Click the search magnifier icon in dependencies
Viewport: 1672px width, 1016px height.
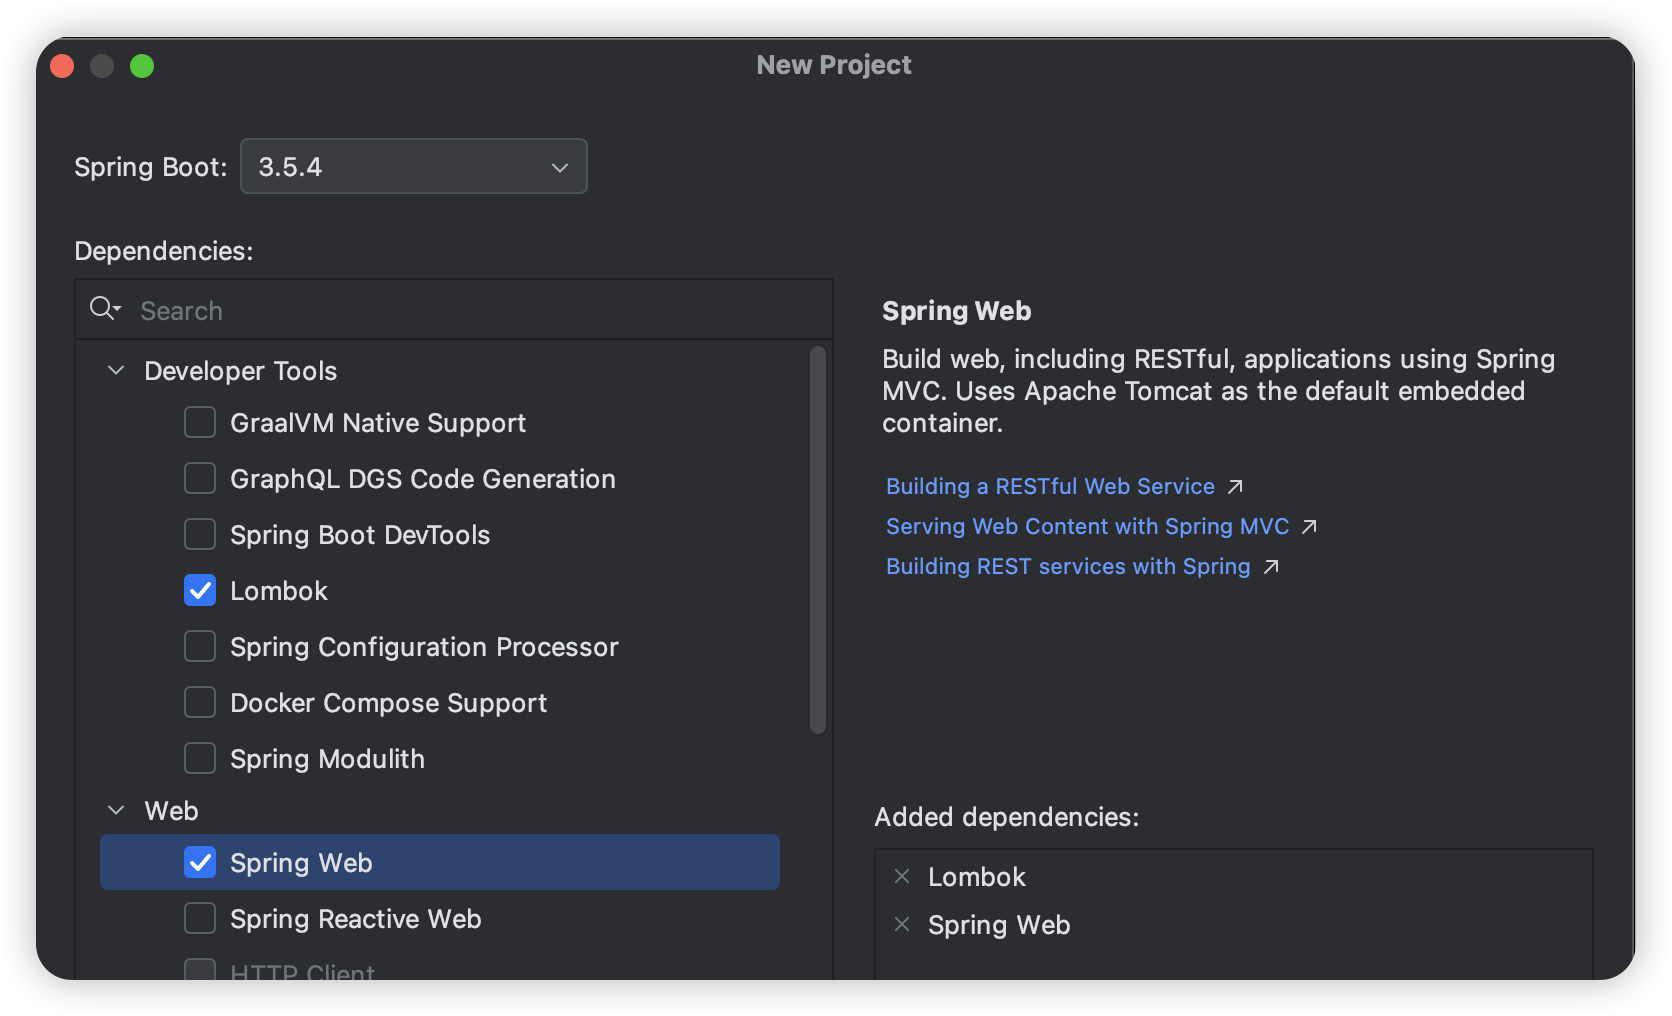[x=103, y=309]
